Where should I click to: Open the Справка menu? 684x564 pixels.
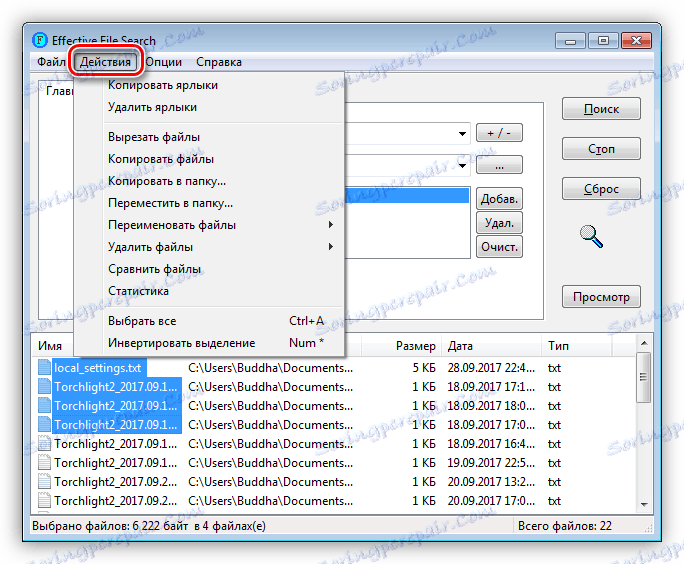[219, 62]
